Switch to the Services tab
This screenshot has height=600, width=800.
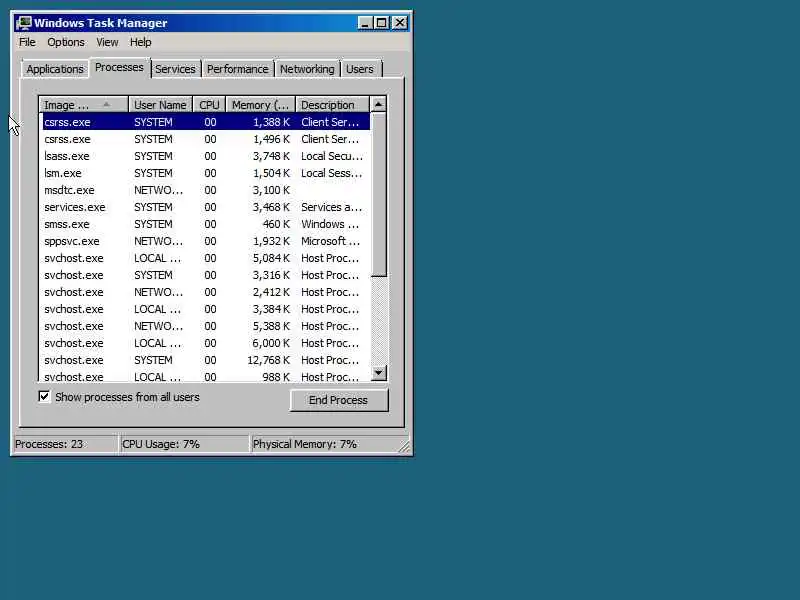pyautogui.click(x=175, y=69)
